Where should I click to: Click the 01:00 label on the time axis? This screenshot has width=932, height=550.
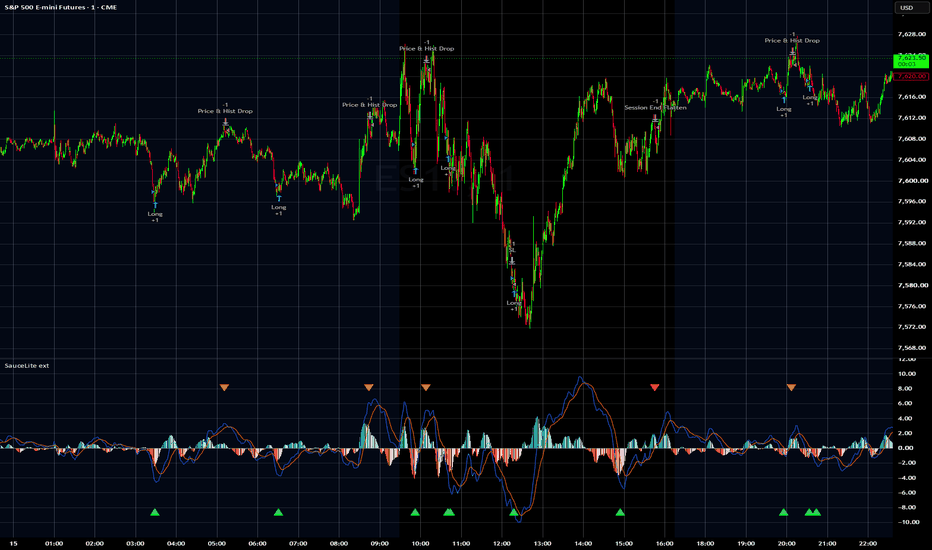(x=54, y=543)
